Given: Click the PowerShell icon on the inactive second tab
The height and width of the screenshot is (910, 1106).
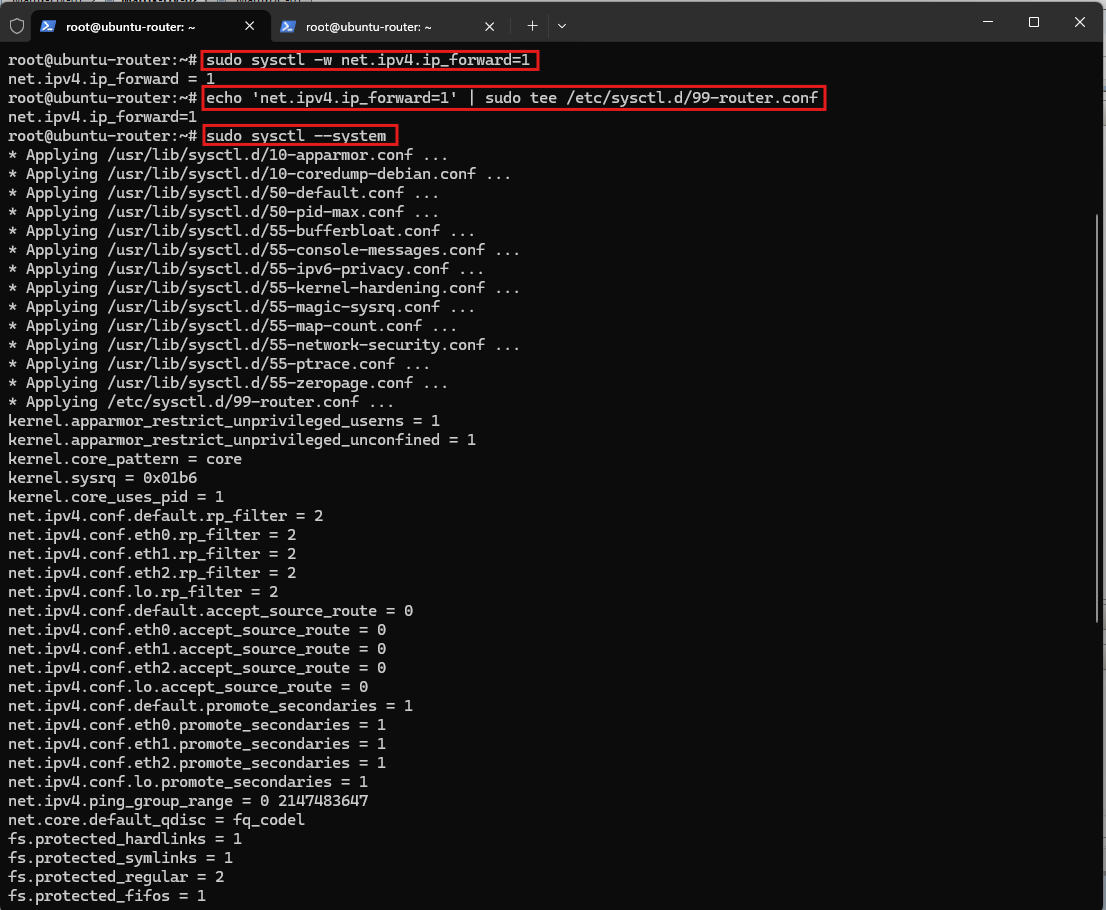Looking at the screenshot, I should click(x=288, y=26).
